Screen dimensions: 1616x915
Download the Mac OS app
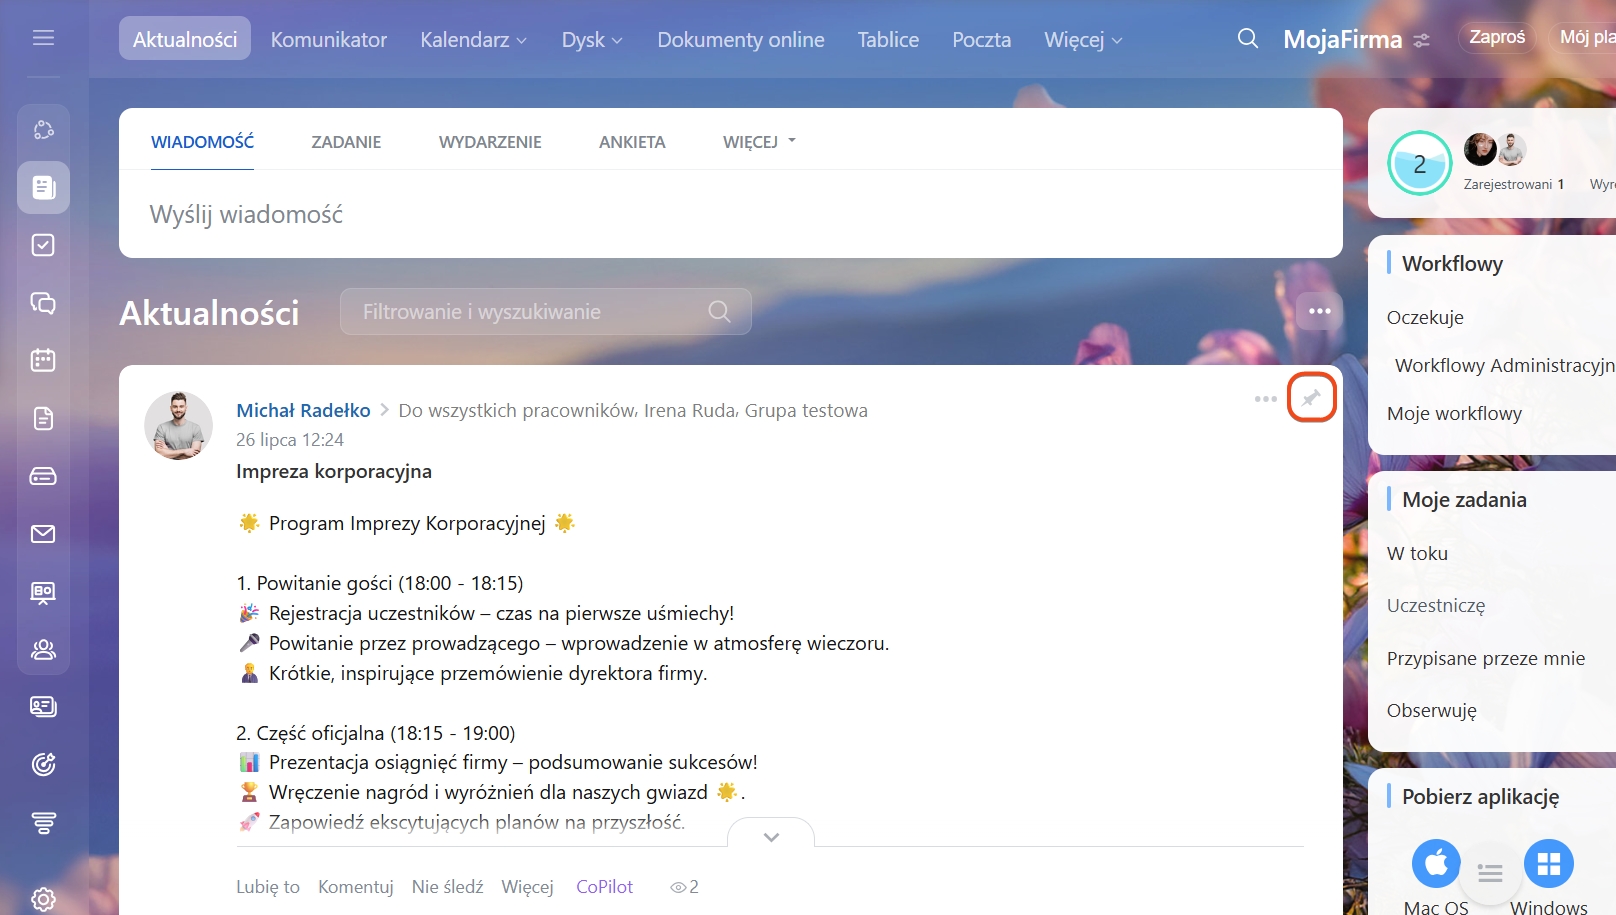click(x=1436, y=863)
